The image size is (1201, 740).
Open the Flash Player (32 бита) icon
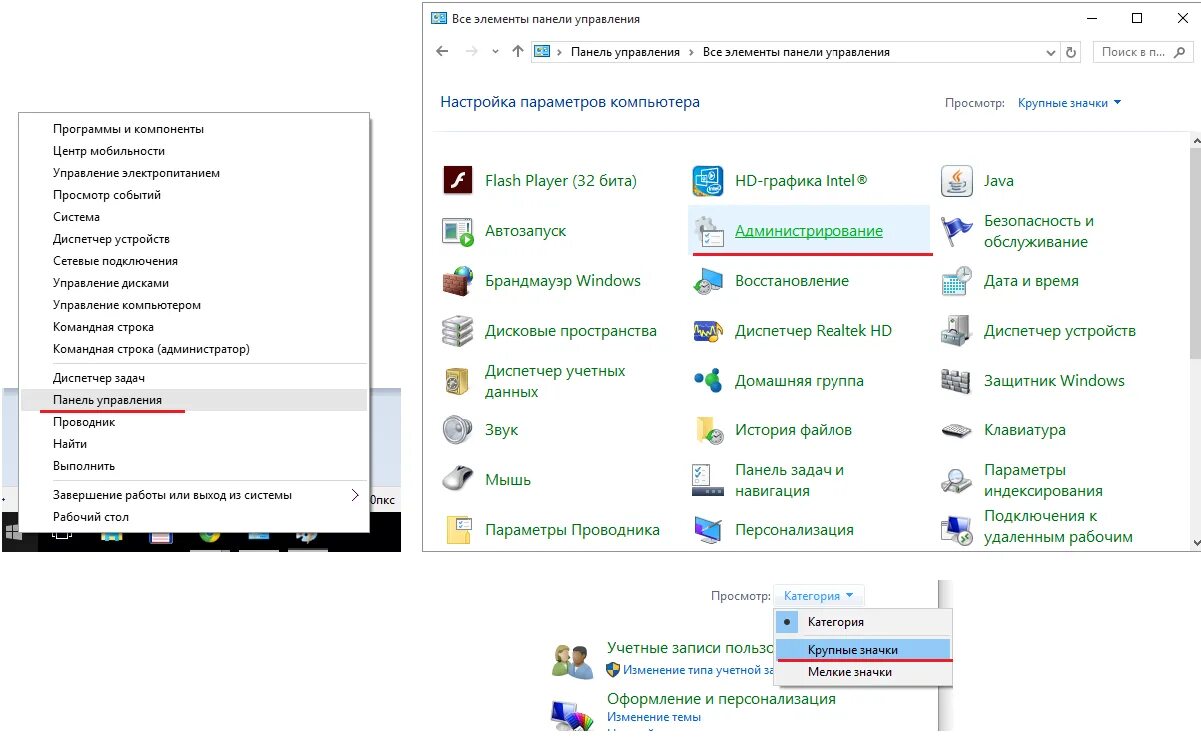[x=458, y=181]
